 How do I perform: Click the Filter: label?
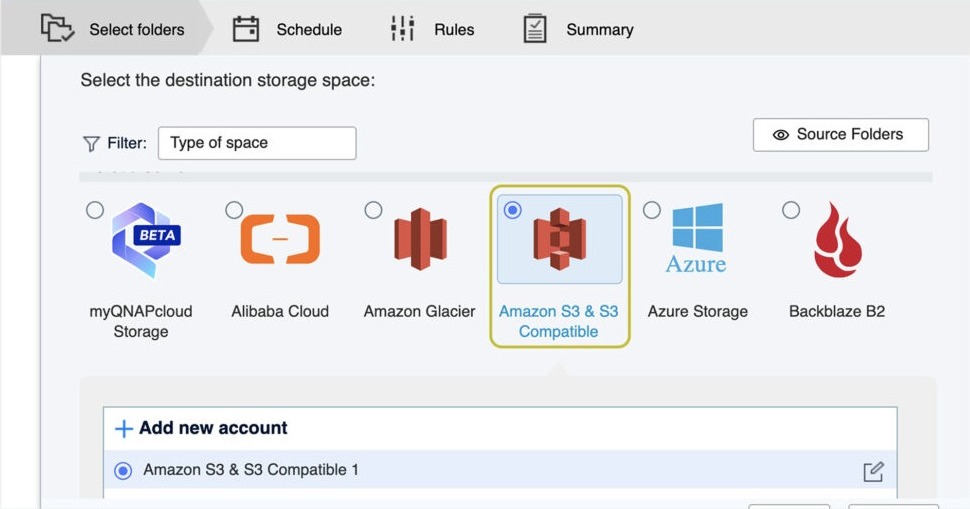(x=127, y=143)
